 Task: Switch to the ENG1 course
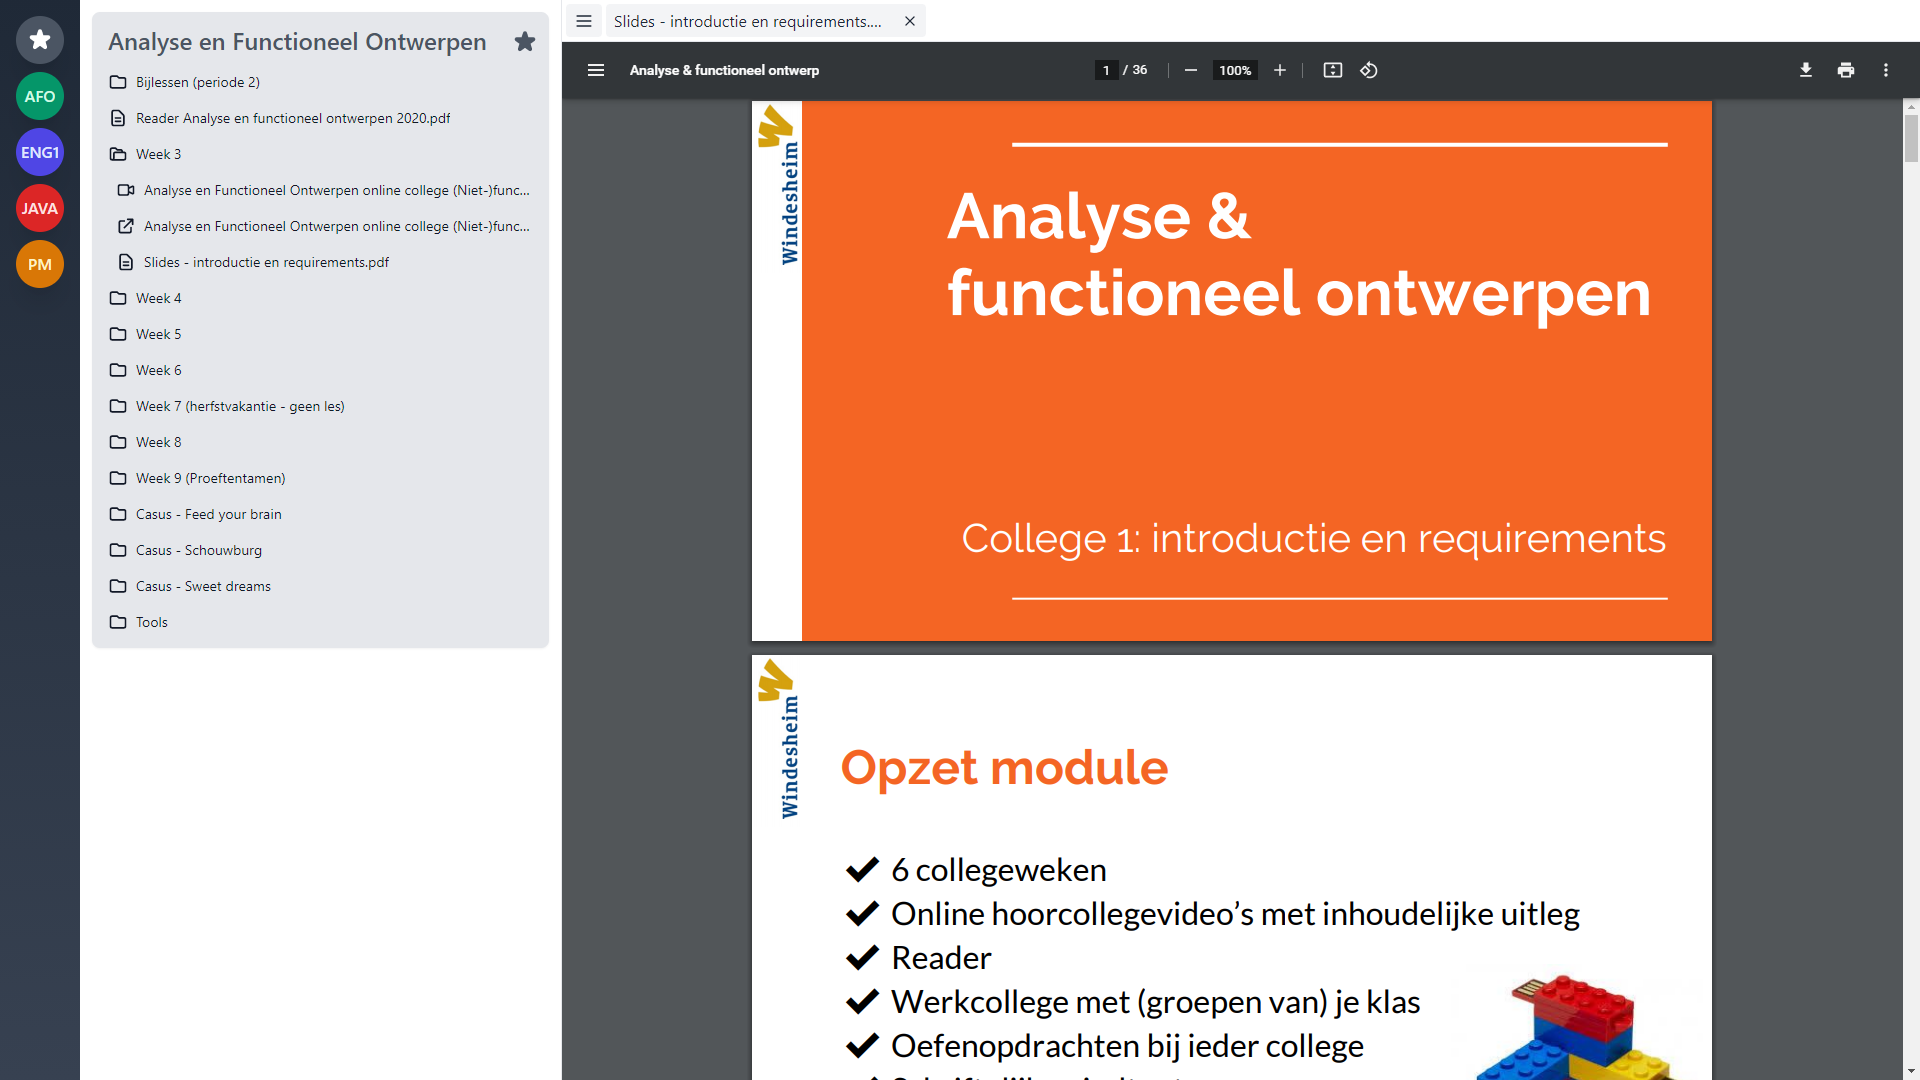(40, 152)
